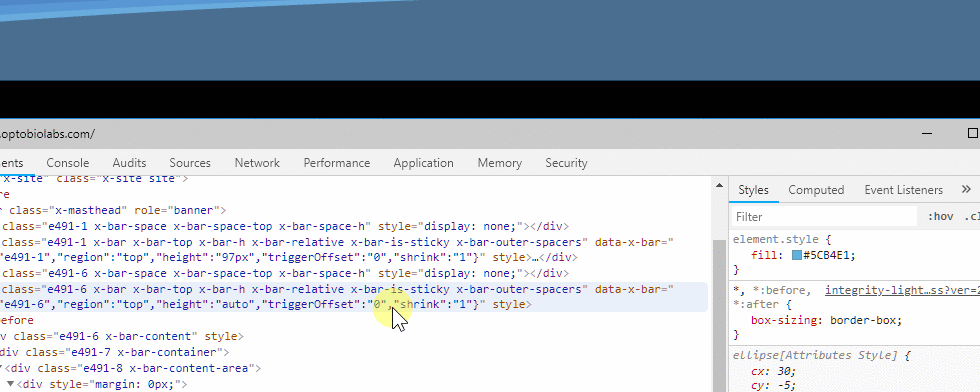Image resolution: width=980 pixels, height=392 pixels.
Task: Select the e491-8 x-bar-content-area div line
Action: point(131,368)
